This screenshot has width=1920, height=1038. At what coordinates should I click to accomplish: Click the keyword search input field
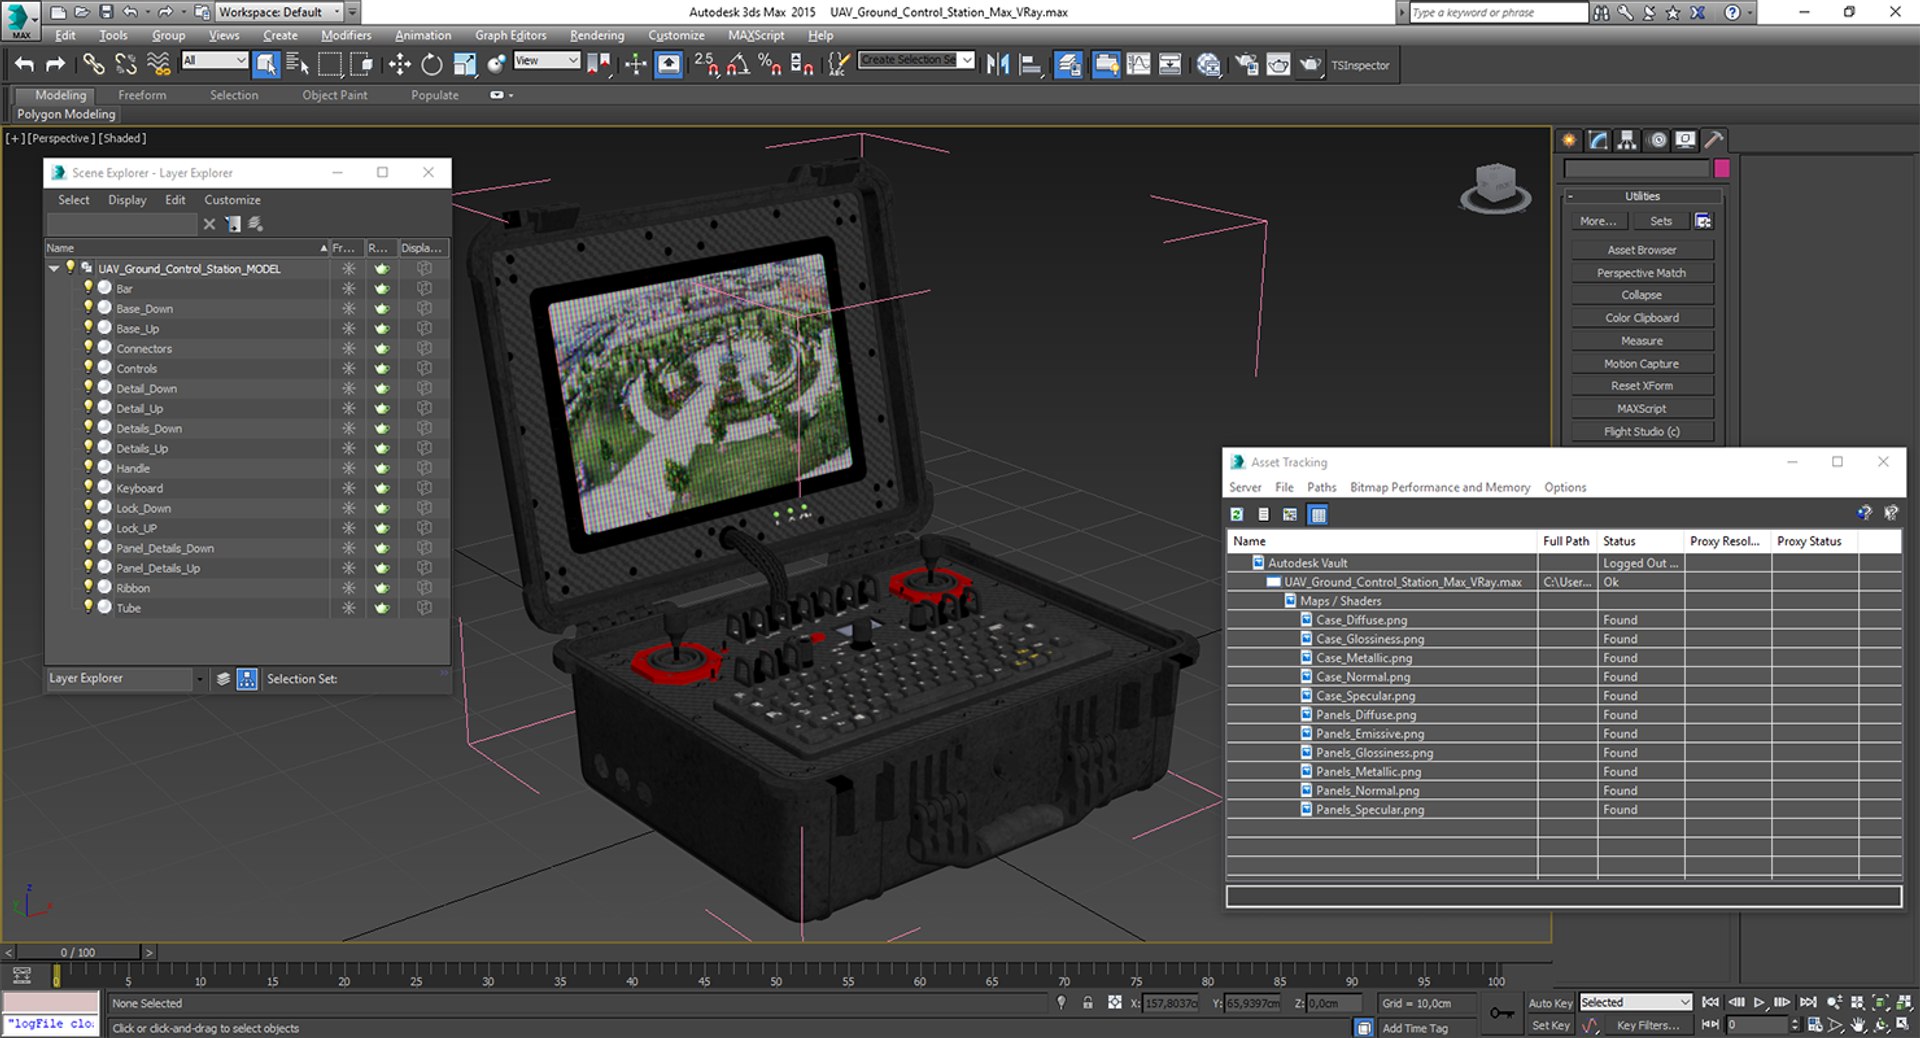point(1498,12)
